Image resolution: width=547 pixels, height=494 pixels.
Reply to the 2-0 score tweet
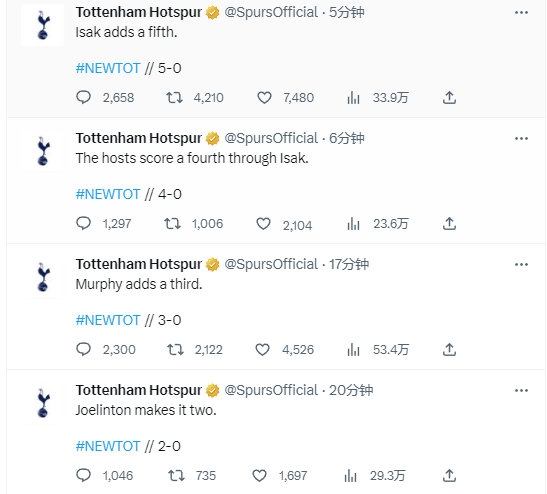pyautogui.click(x=83, y=475)
